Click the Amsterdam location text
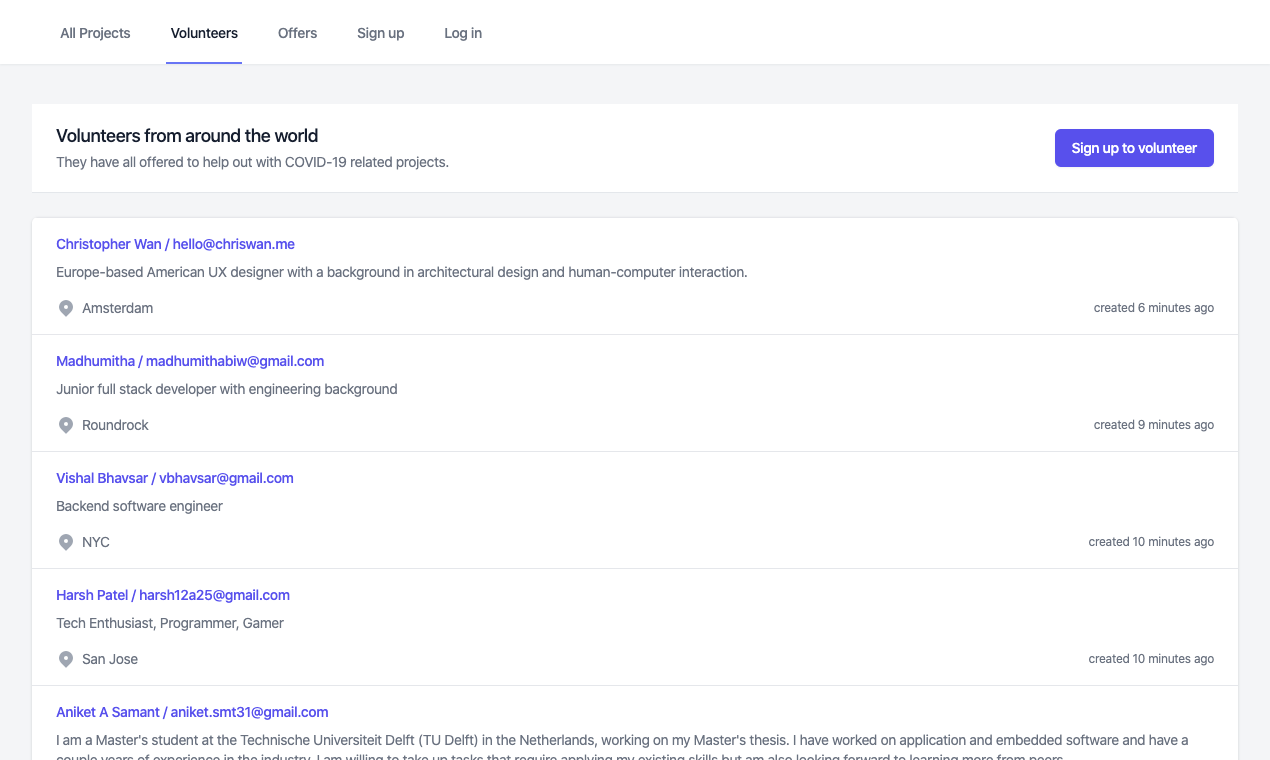 [x=118, y=308]
